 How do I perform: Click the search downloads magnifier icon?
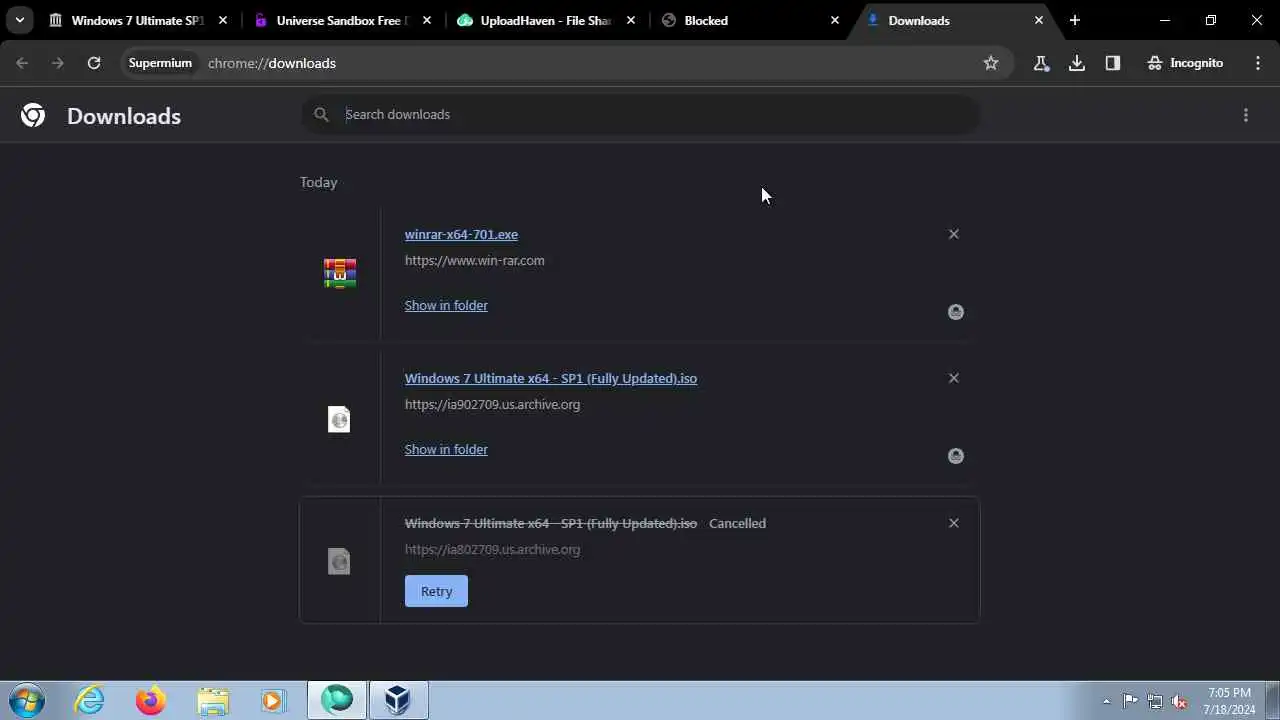[x=321, y=114]
